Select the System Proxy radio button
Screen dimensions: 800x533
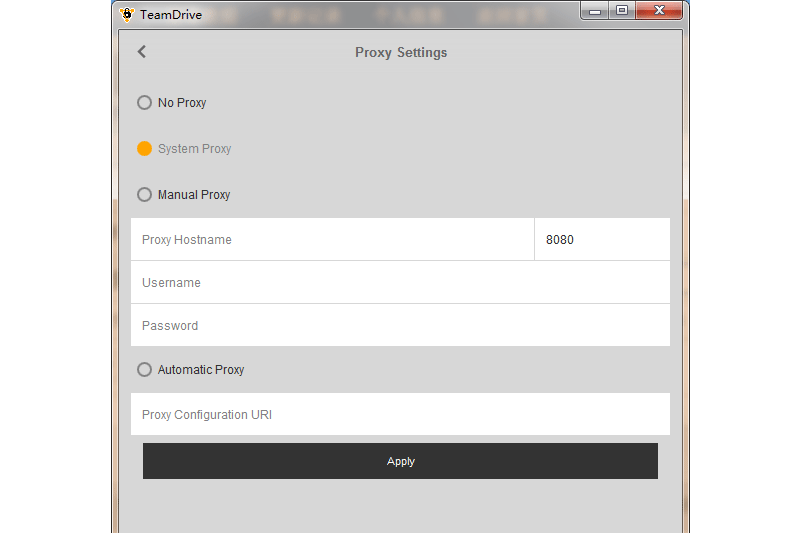coord(144,148)
